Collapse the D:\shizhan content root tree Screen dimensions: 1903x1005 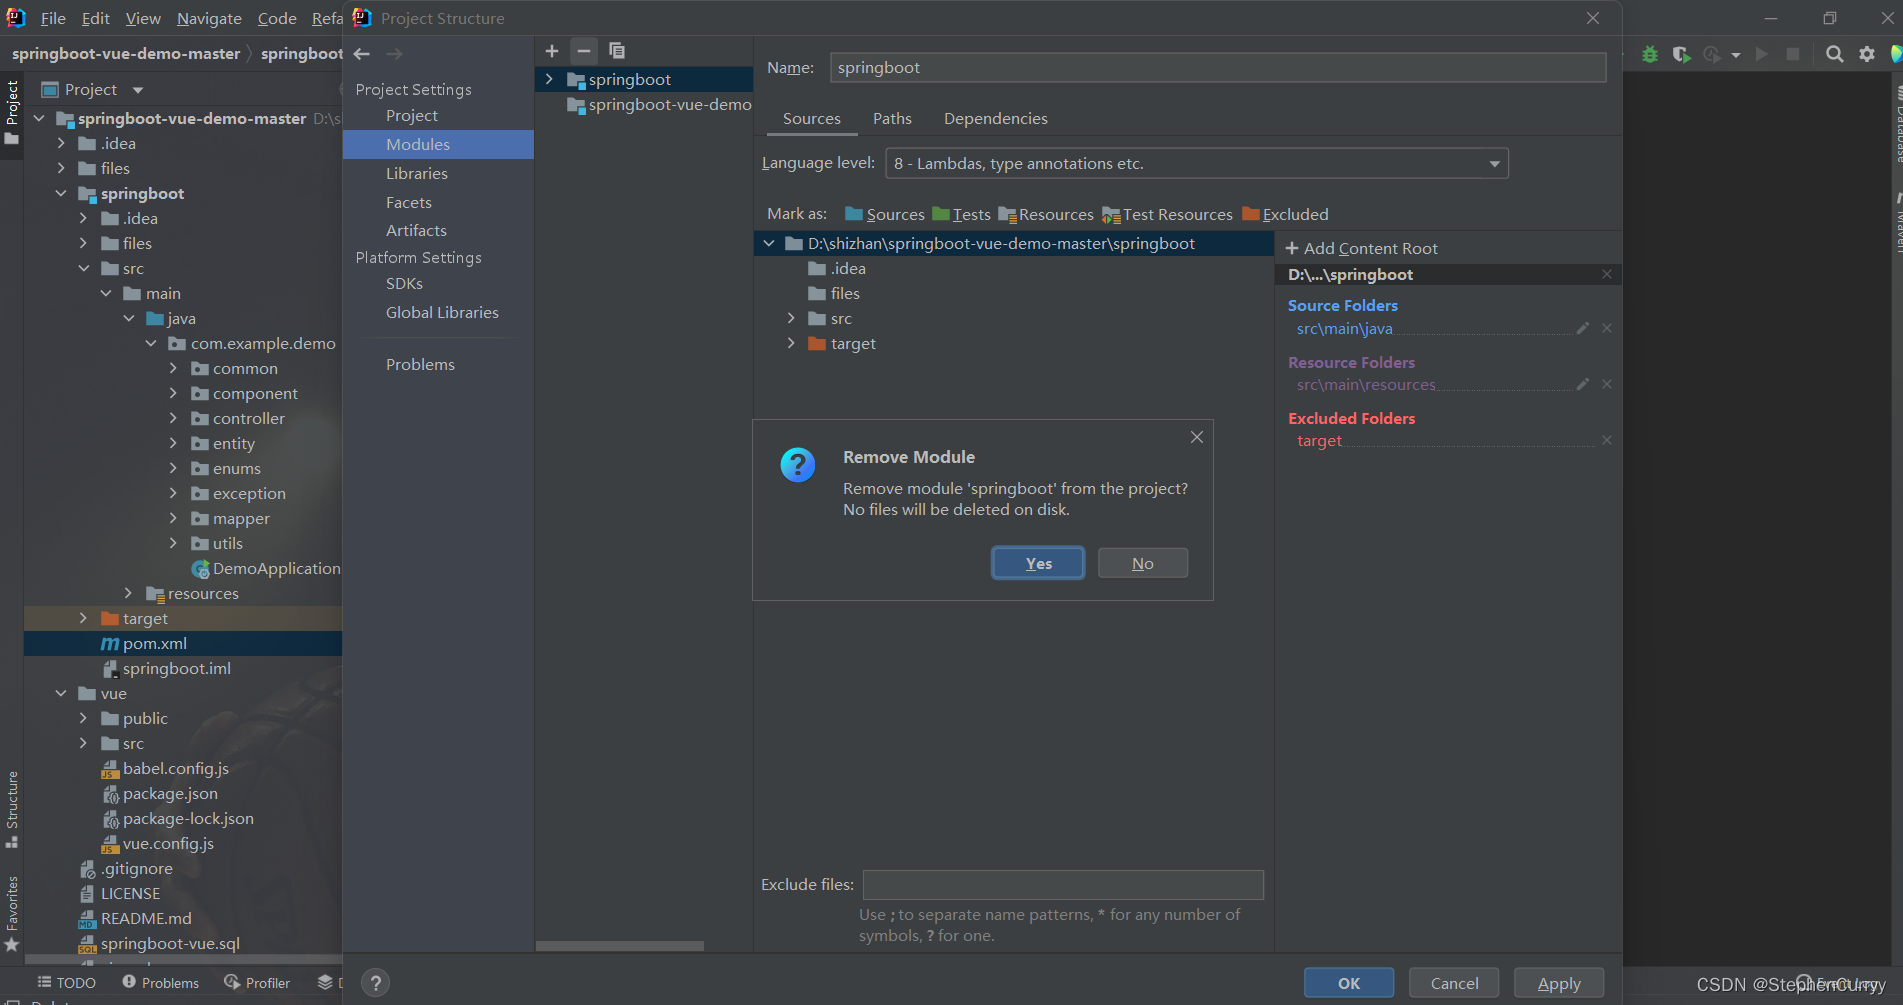tap(768, 243)
